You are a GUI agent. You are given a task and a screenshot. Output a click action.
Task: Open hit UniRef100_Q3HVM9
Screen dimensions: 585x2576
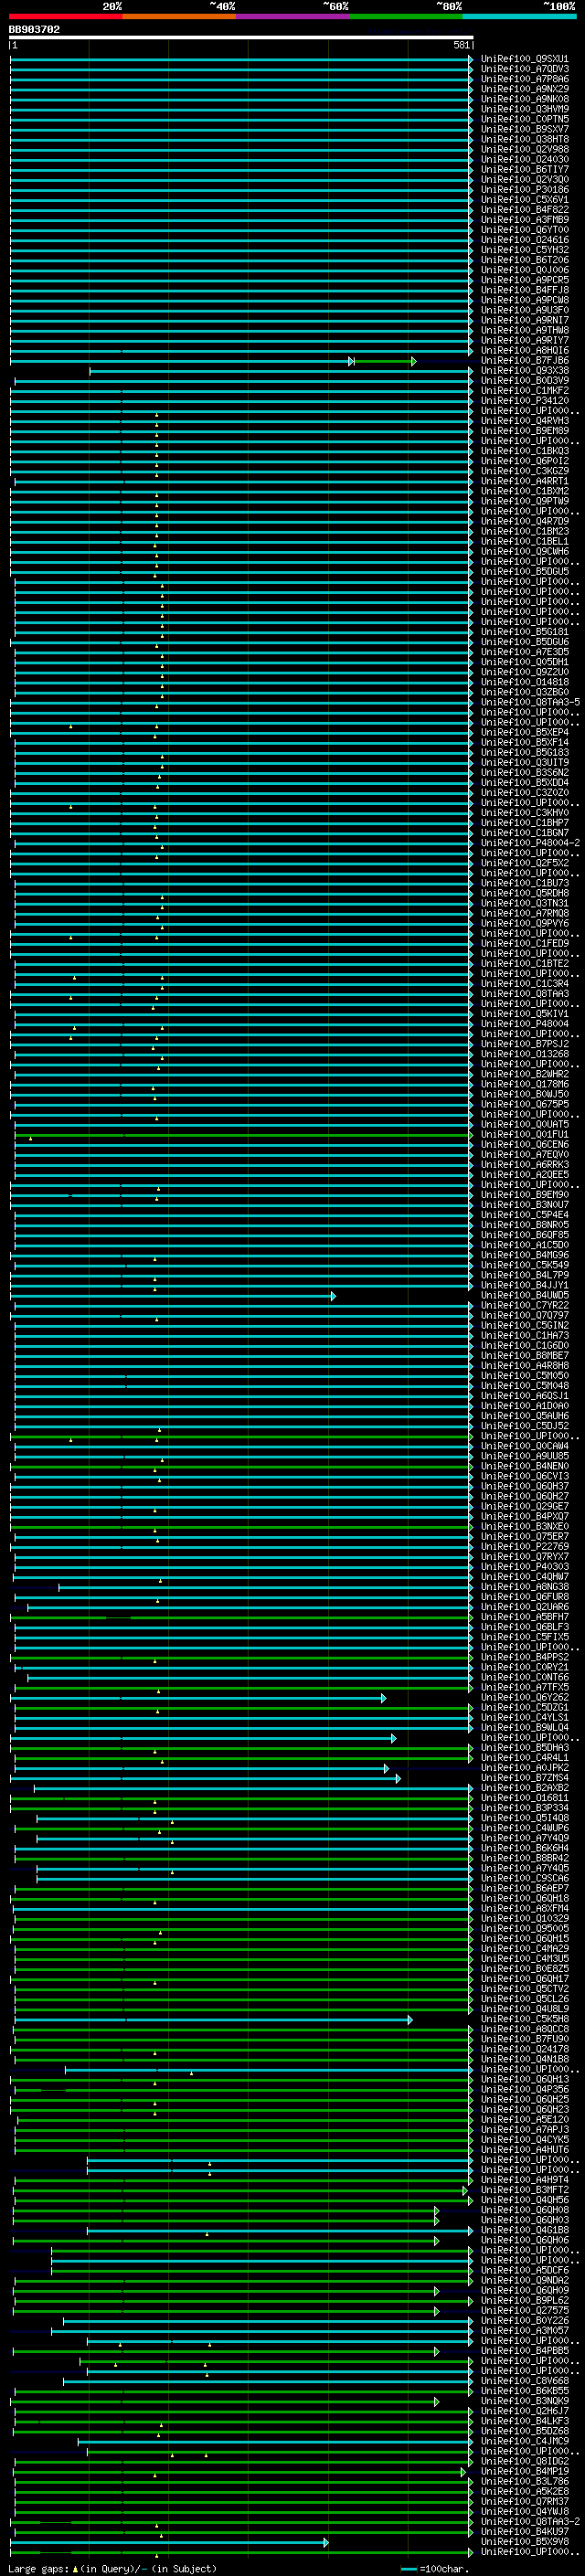coord(525,109)
